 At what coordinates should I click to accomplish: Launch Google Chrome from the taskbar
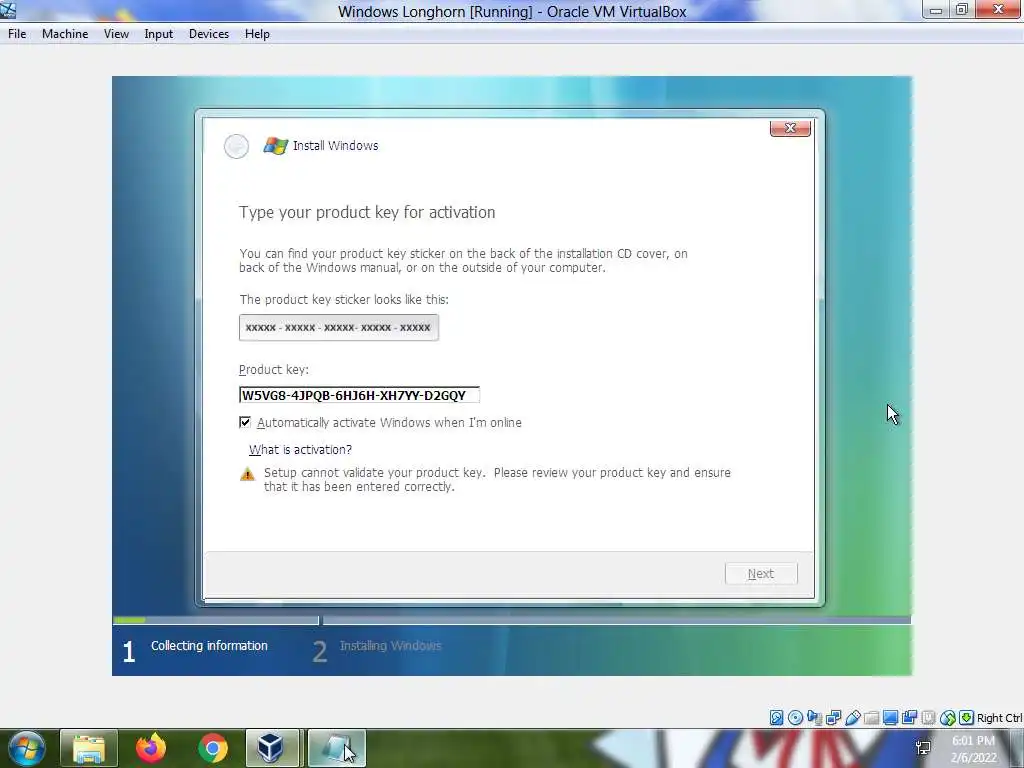point(213,748)
